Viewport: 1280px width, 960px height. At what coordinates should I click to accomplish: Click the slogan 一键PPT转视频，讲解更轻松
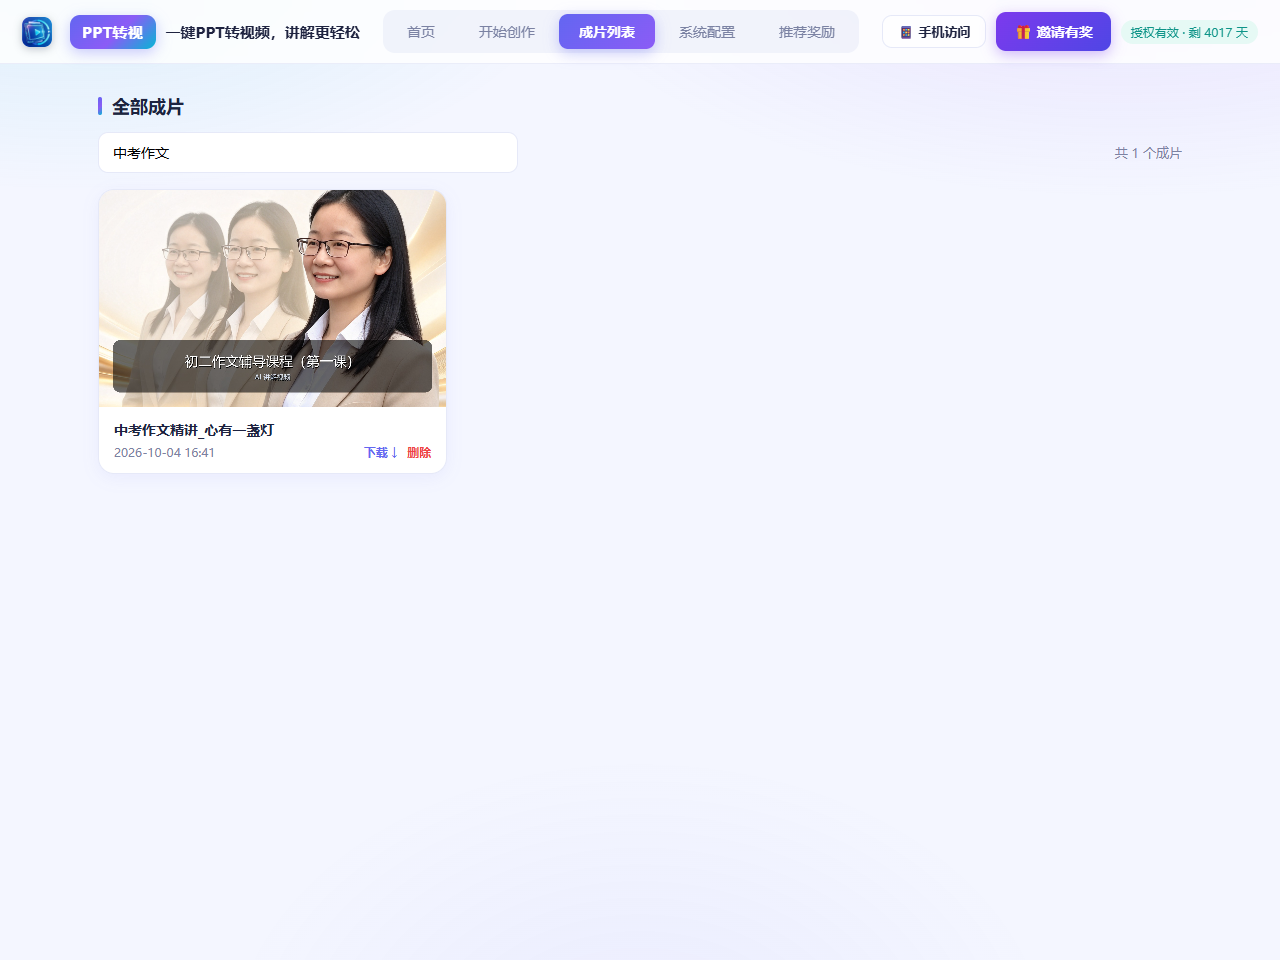[x=263, y=32]
